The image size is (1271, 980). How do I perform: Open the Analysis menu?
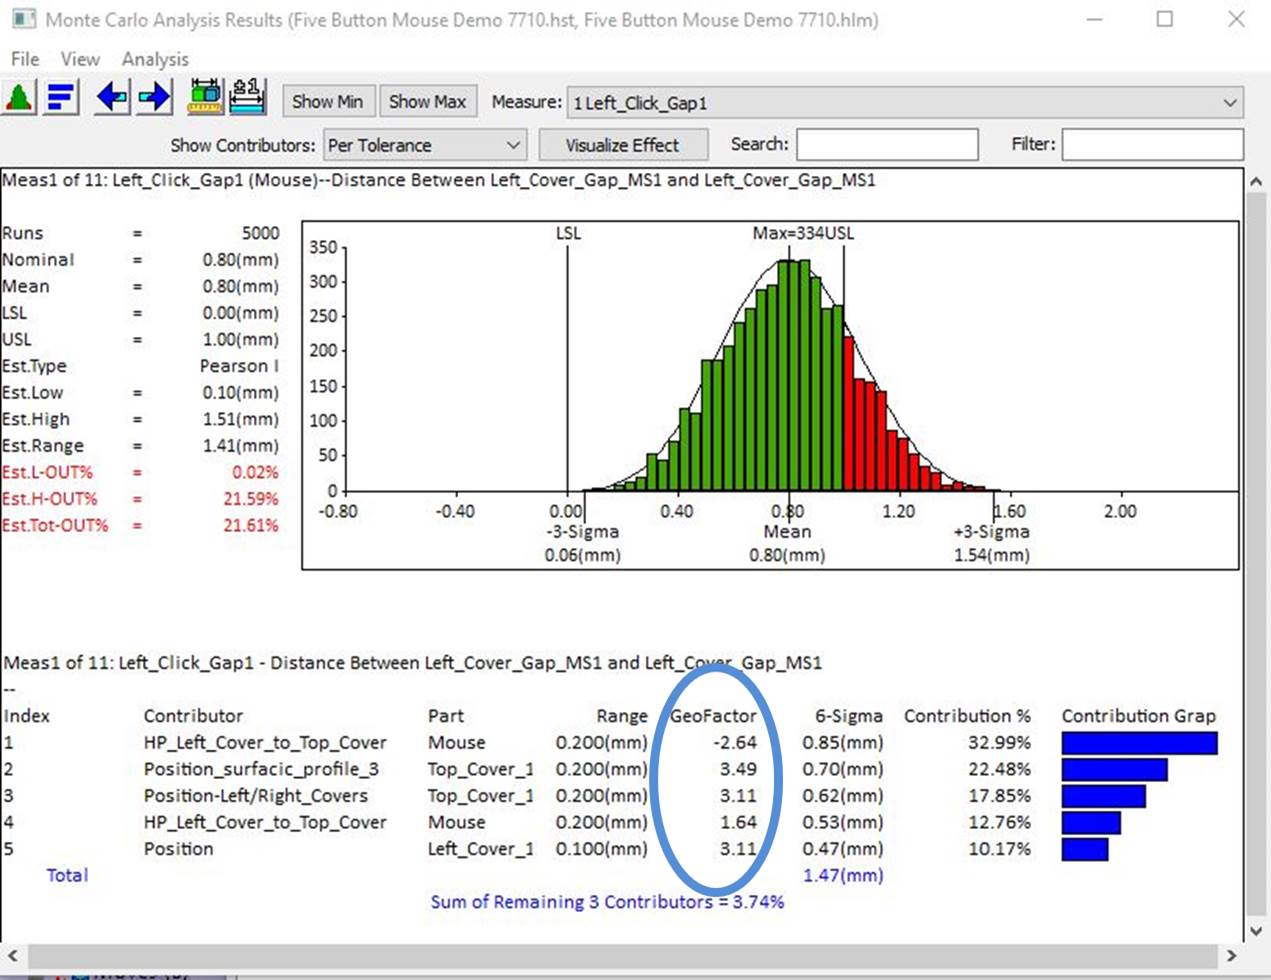tap(153, 59)
